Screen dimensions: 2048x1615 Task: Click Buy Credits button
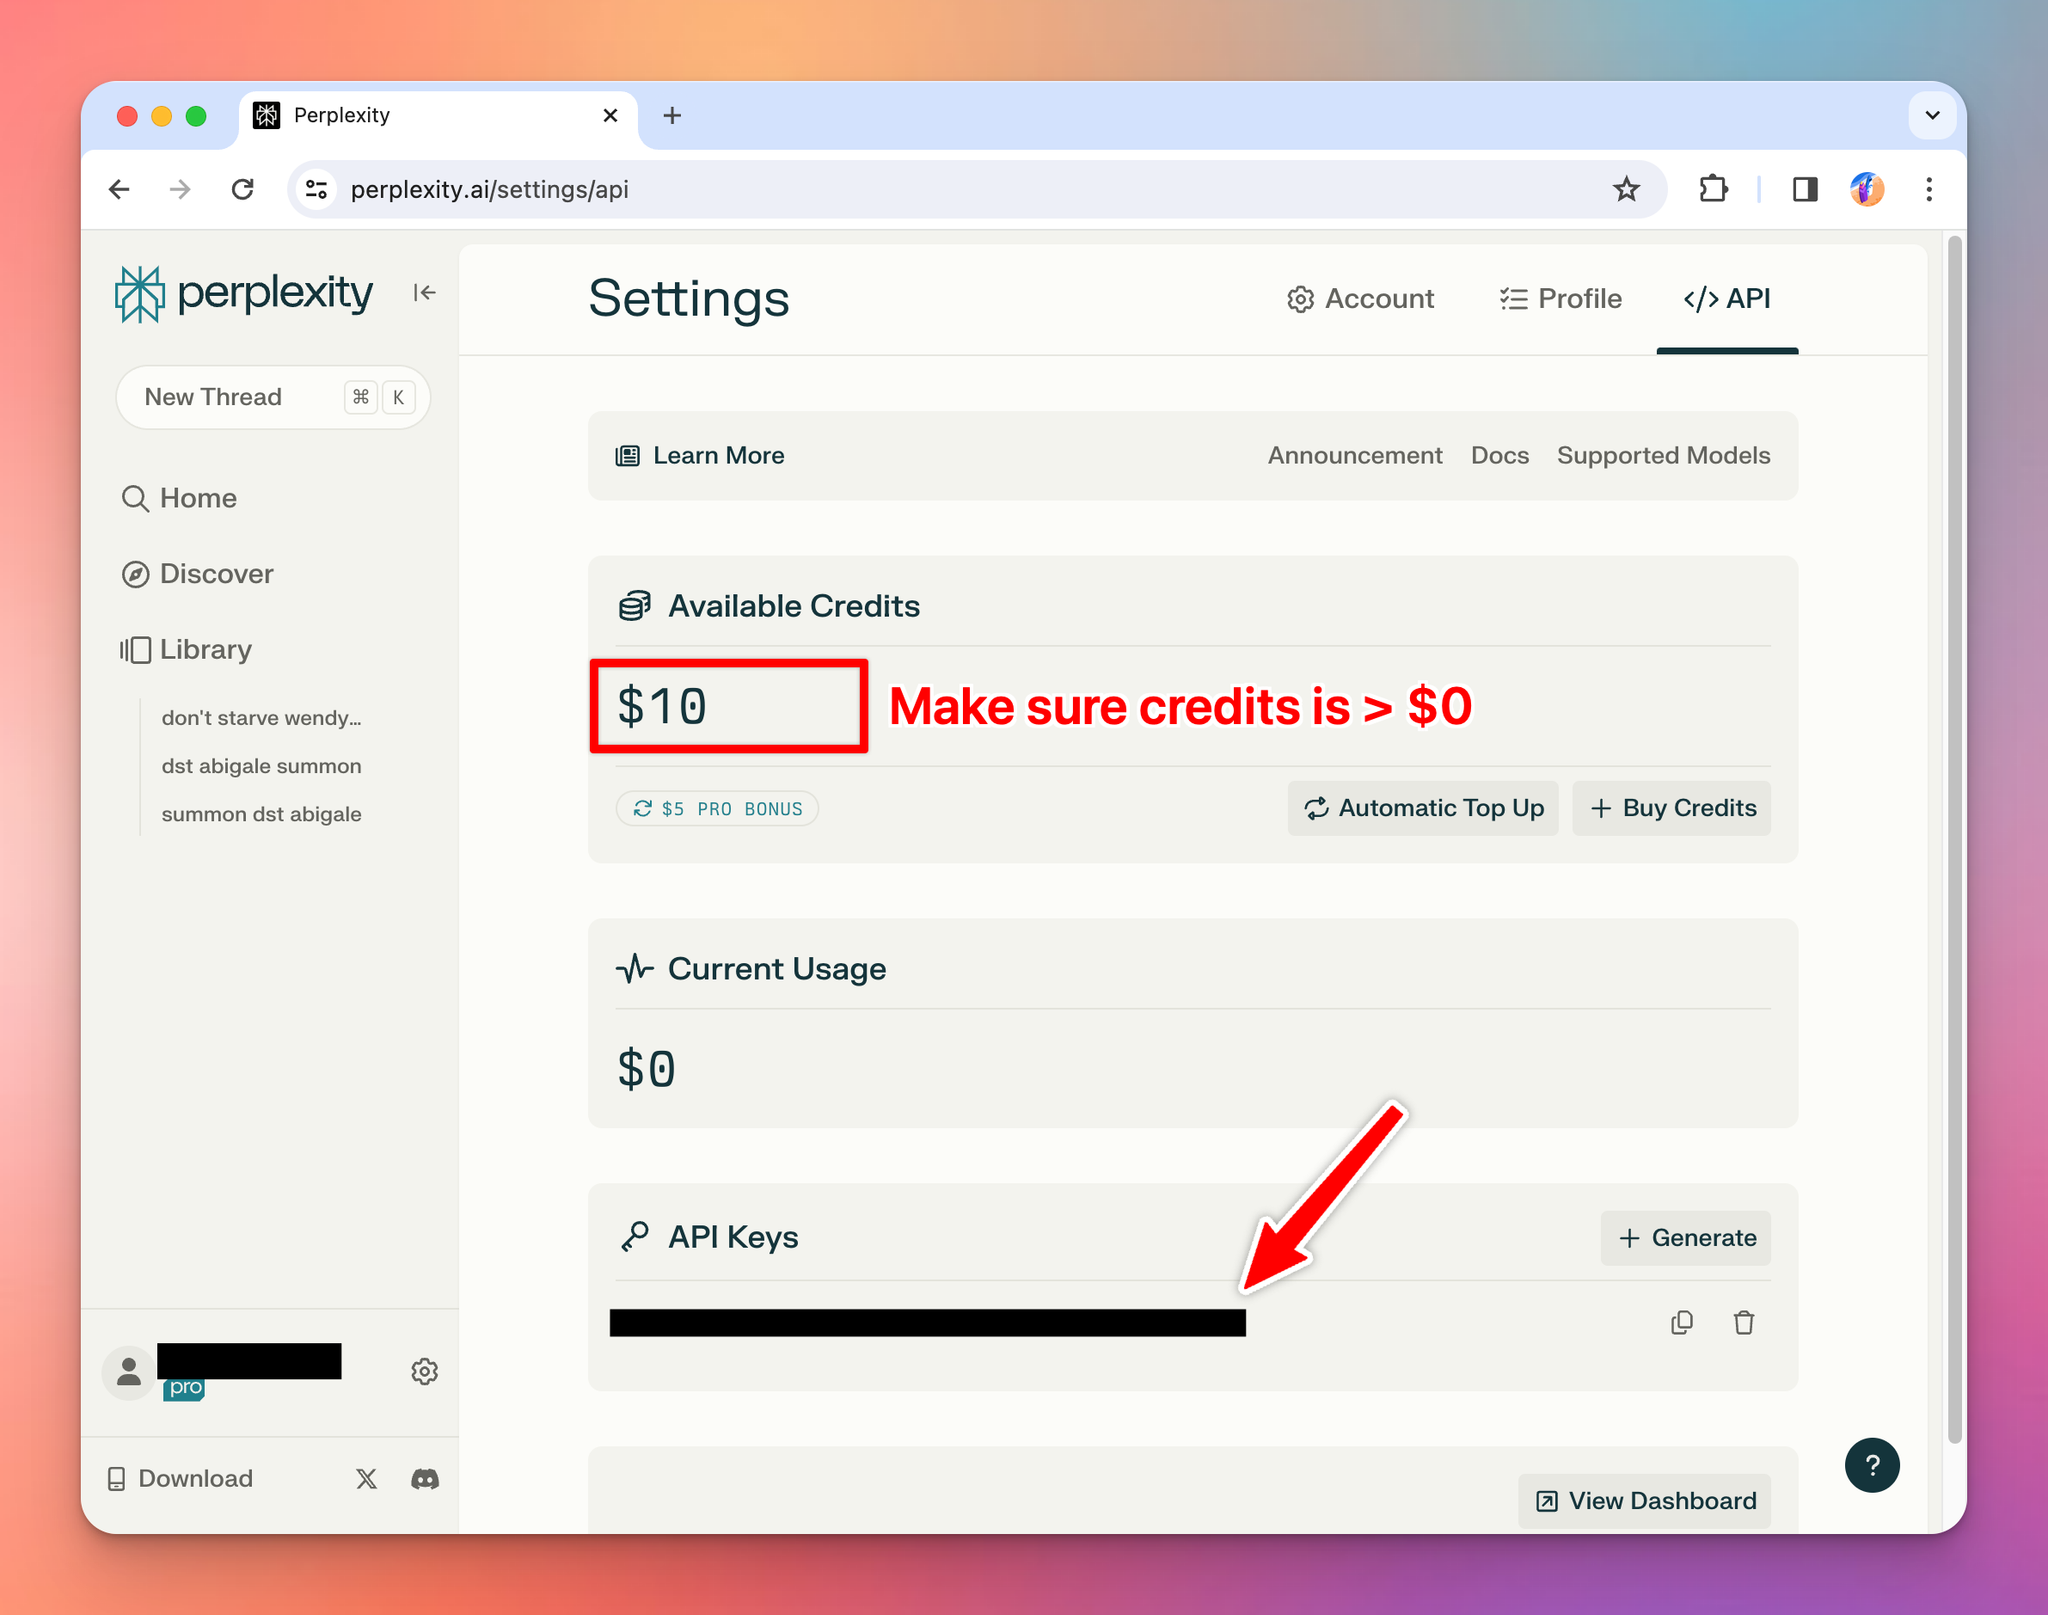point(1672,808)
